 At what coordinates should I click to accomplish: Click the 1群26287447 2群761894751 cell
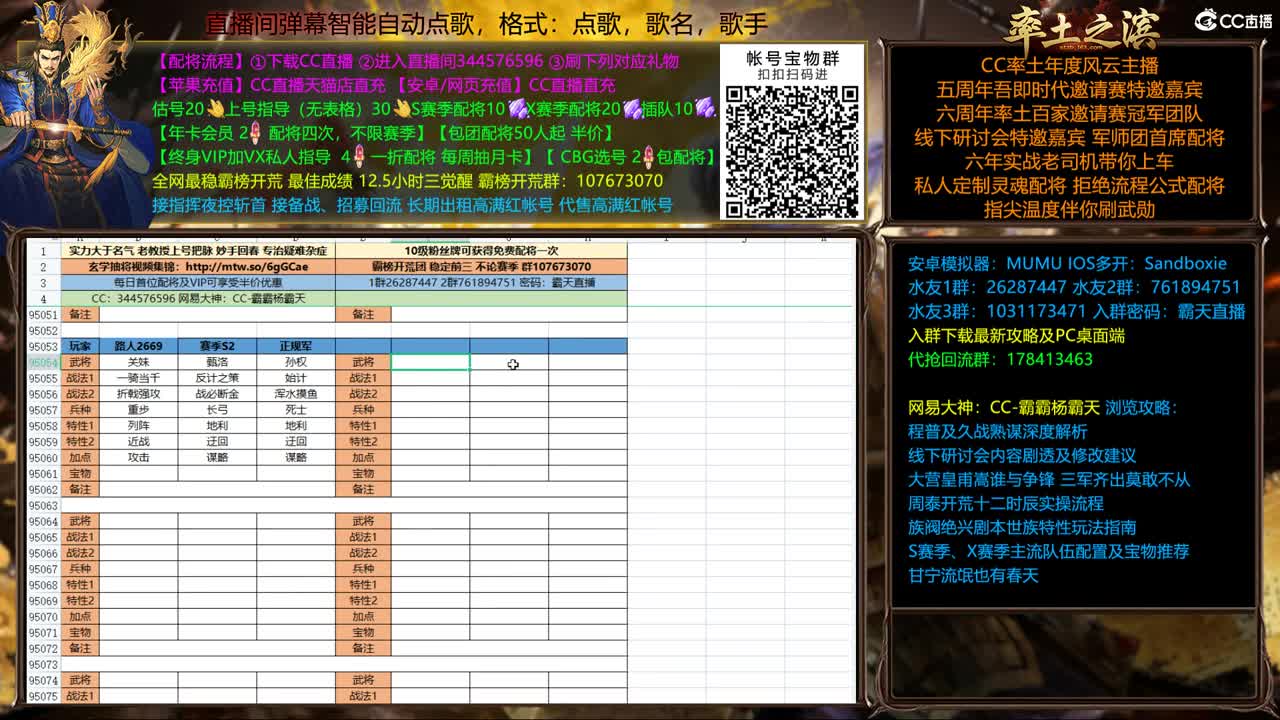481,283
